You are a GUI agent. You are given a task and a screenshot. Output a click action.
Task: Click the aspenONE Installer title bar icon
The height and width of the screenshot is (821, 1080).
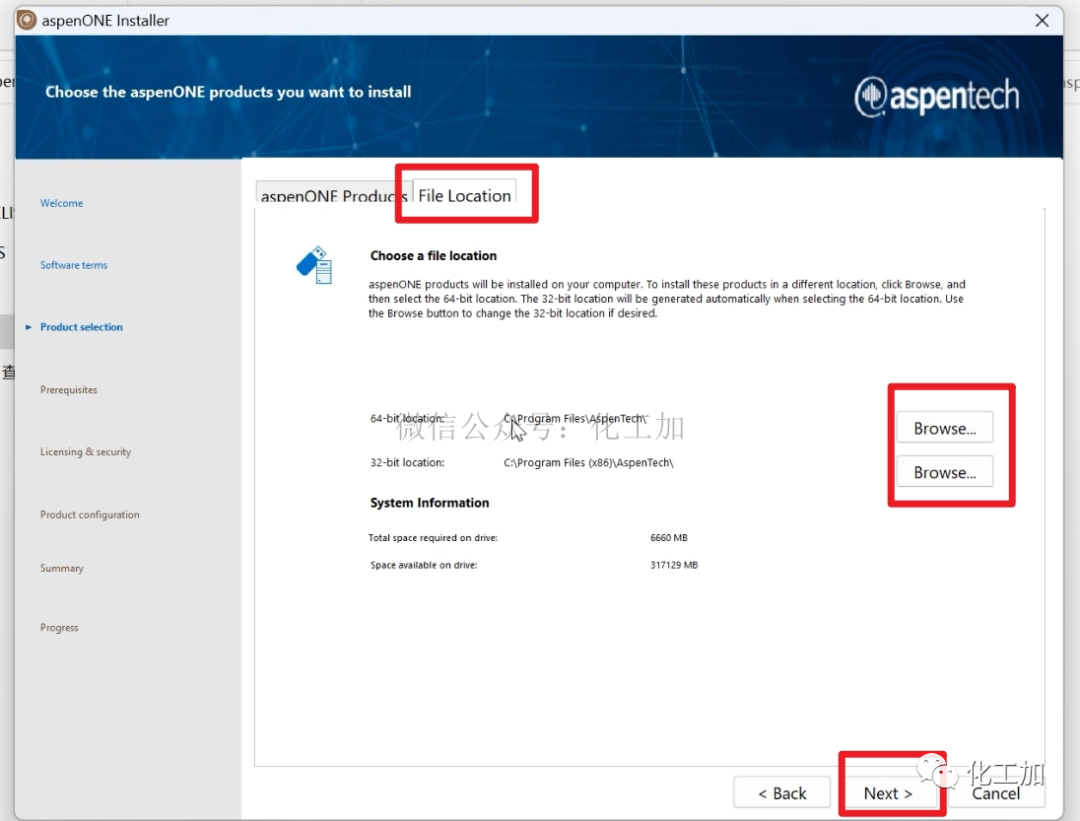pos(26,20)
